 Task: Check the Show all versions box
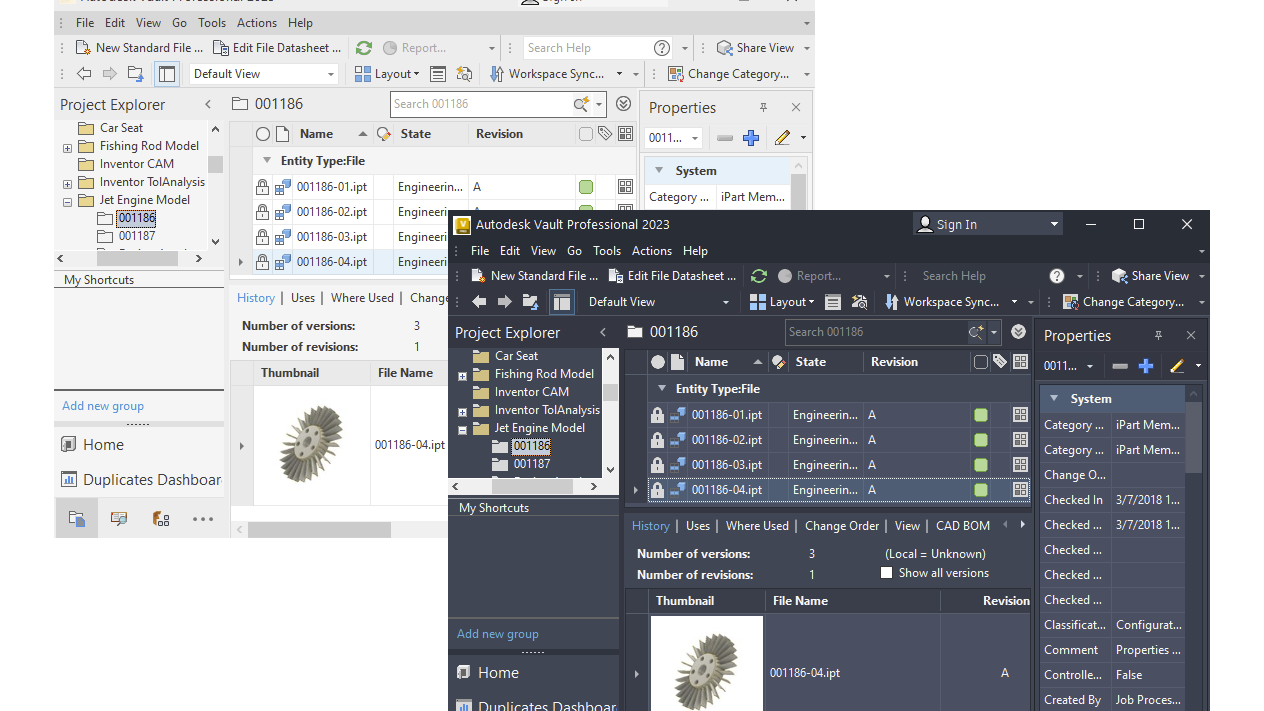pyautogui.click(x=886, y=573)
